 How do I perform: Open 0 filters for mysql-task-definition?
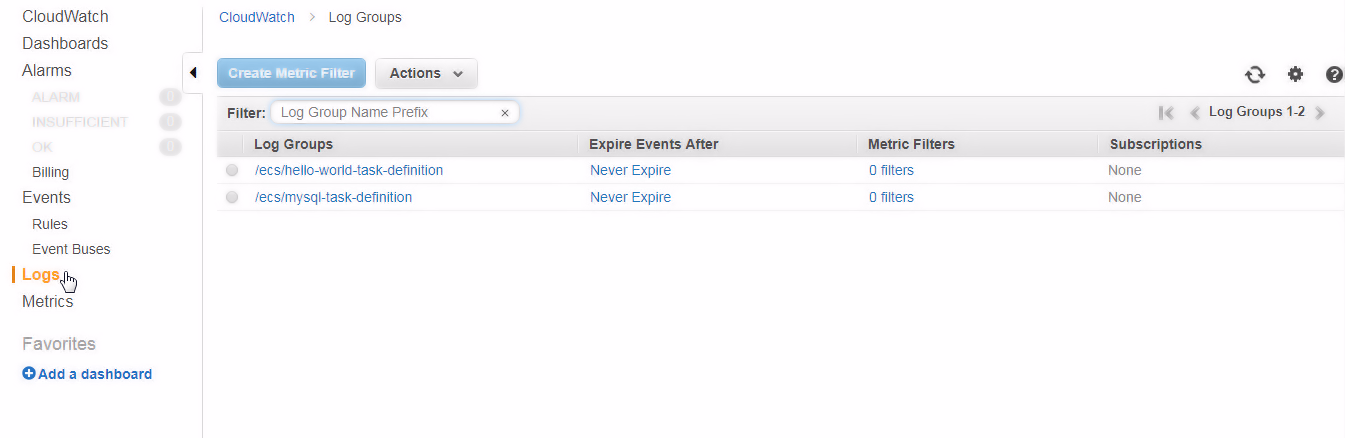pyautogui.click(x=891, y=197)
